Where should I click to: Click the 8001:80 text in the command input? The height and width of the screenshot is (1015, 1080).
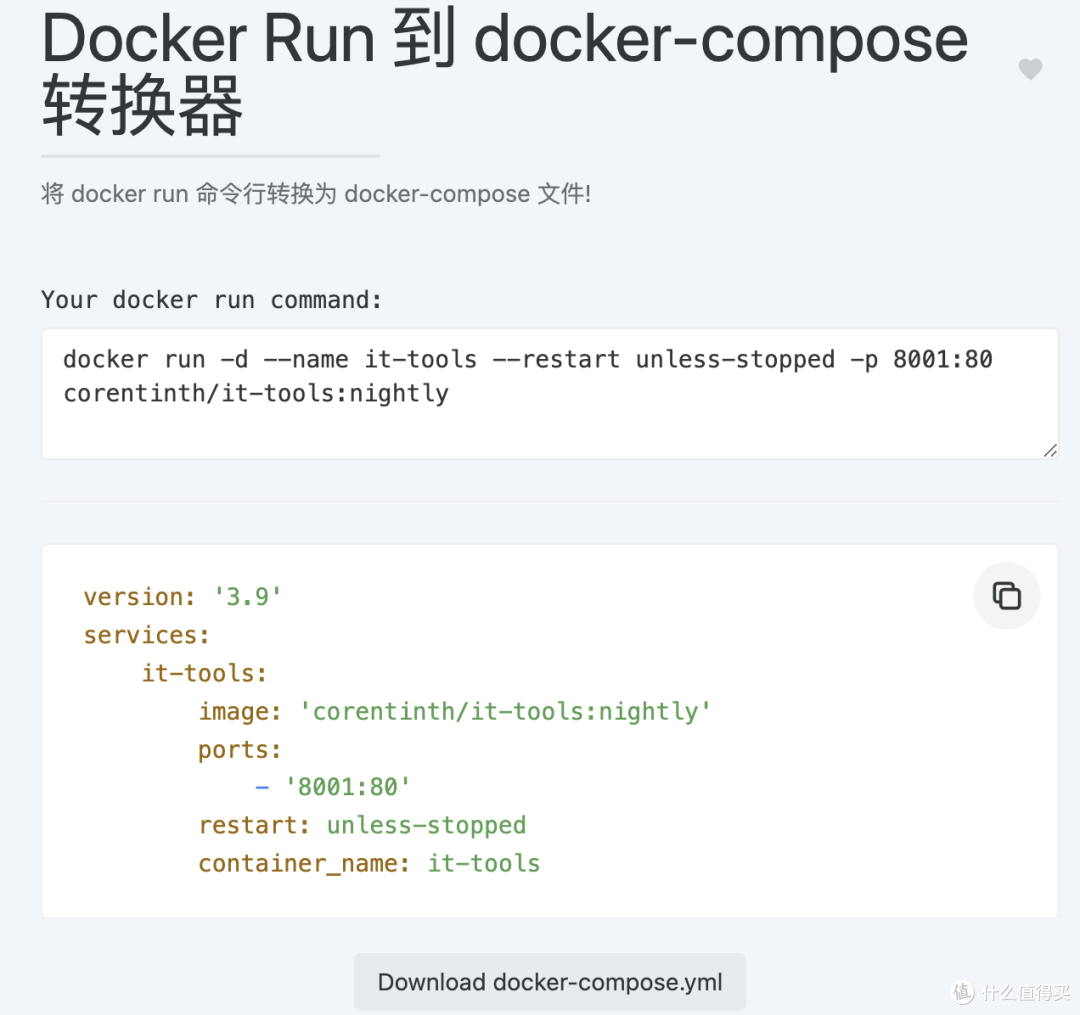coord(942,359)
